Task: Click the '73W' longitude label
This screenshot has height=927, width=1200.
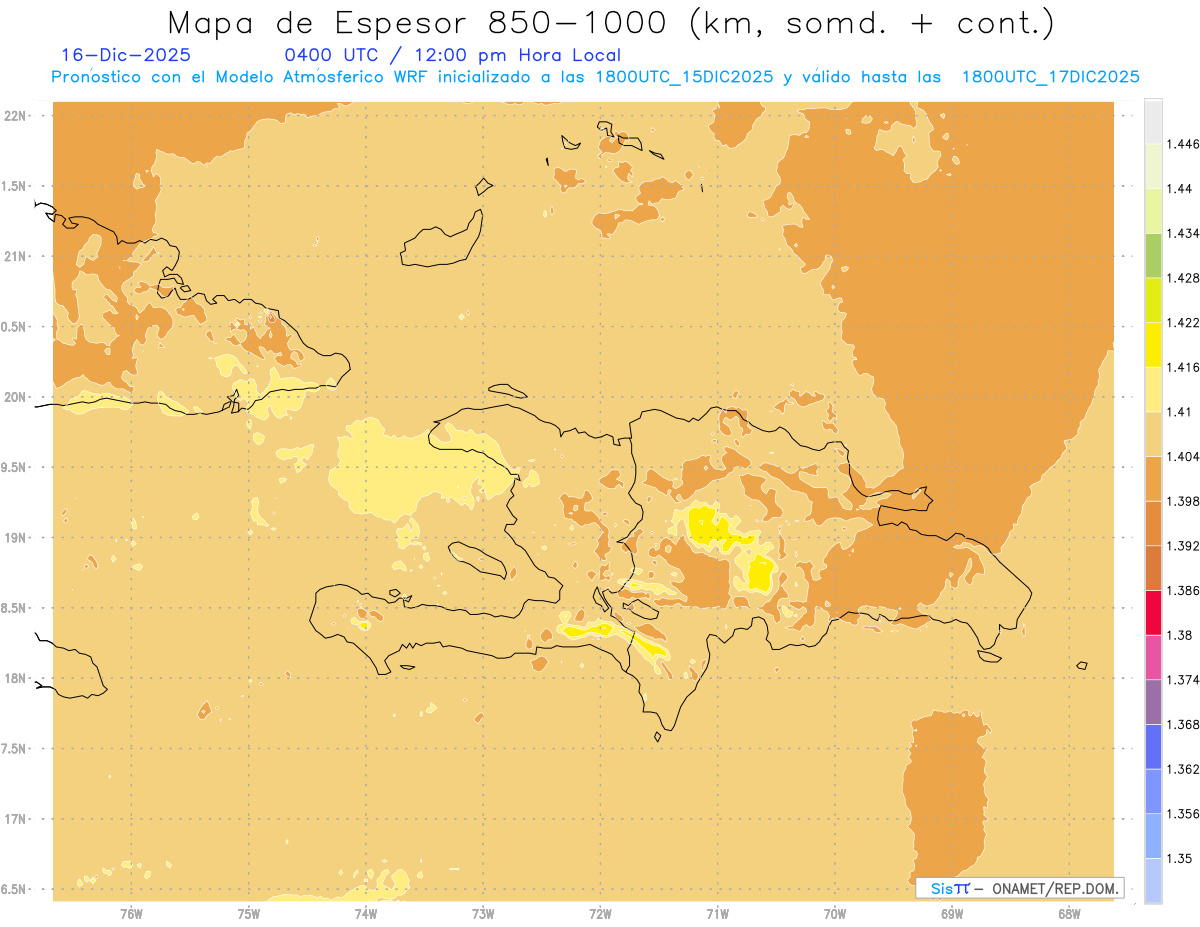Action: [483, 913]
